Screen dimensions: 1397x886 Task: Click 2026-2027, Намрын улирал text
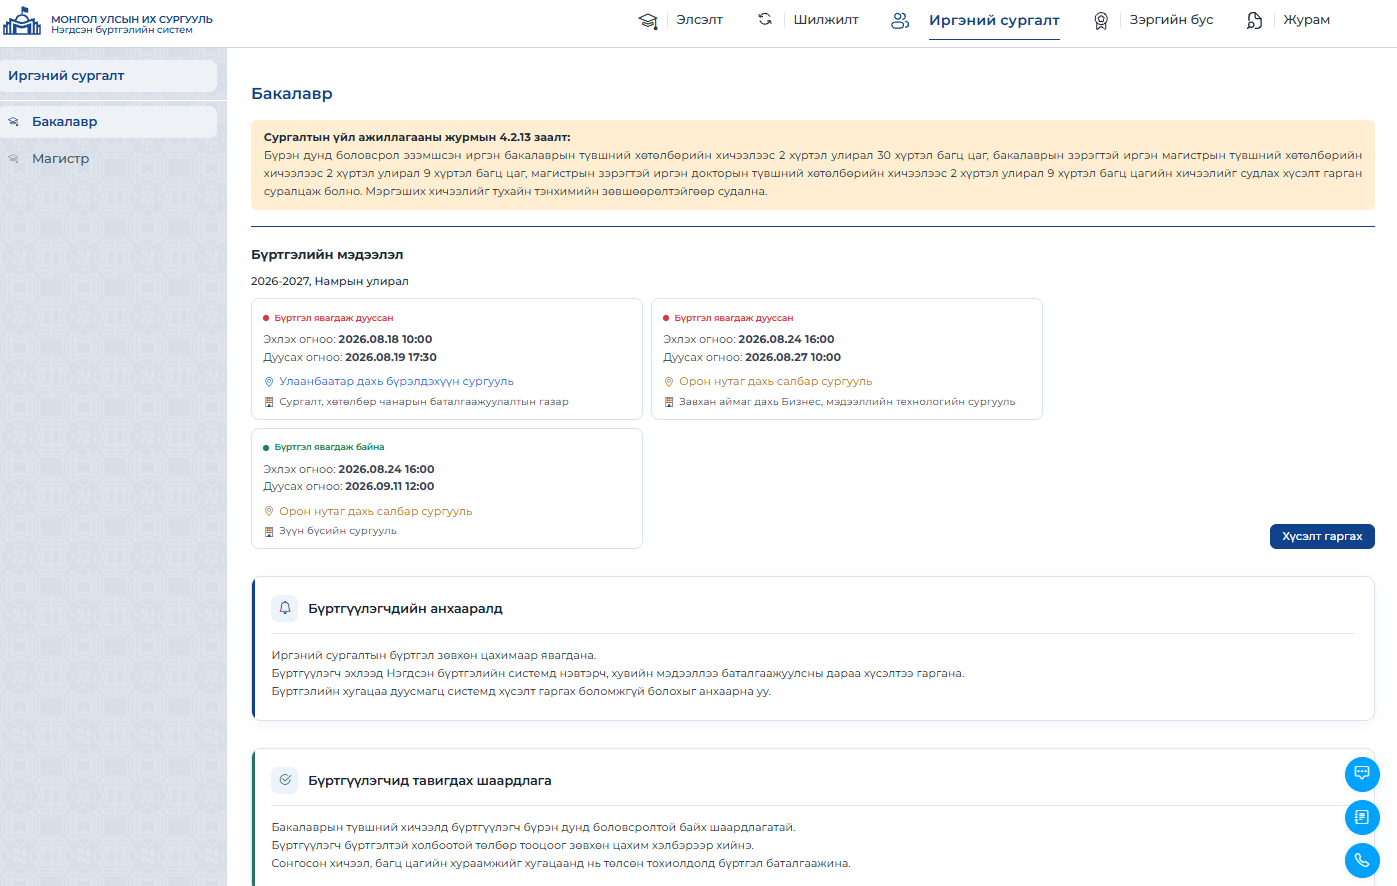coord(330,281)
